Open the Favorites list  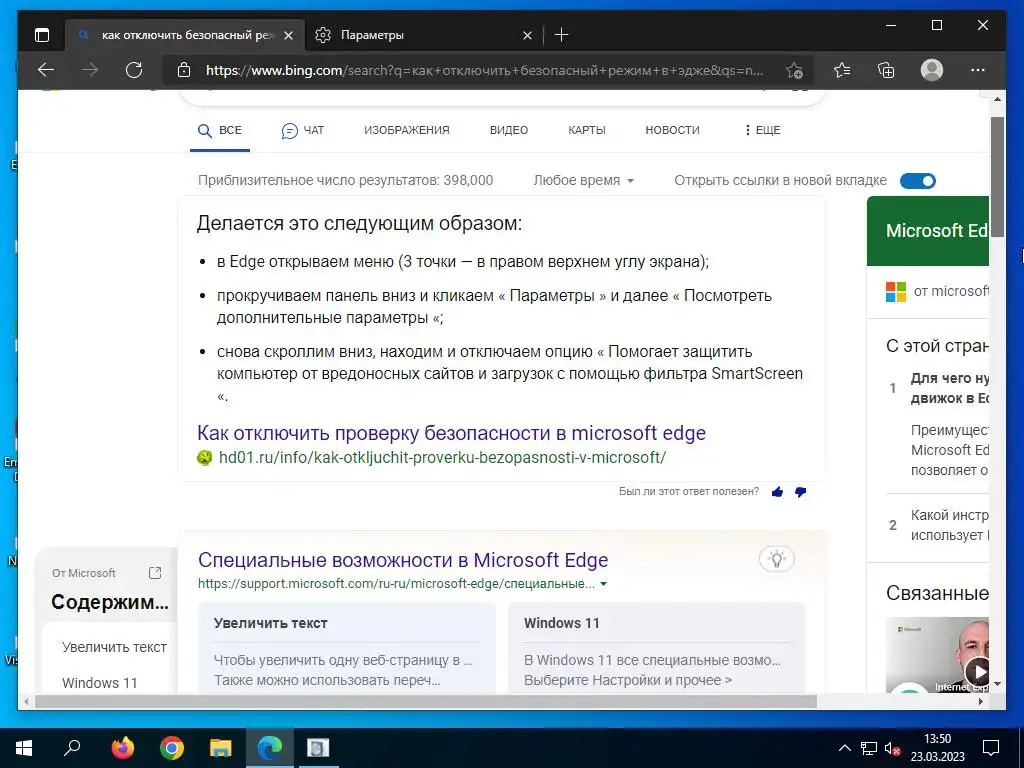tap(842, 70)
